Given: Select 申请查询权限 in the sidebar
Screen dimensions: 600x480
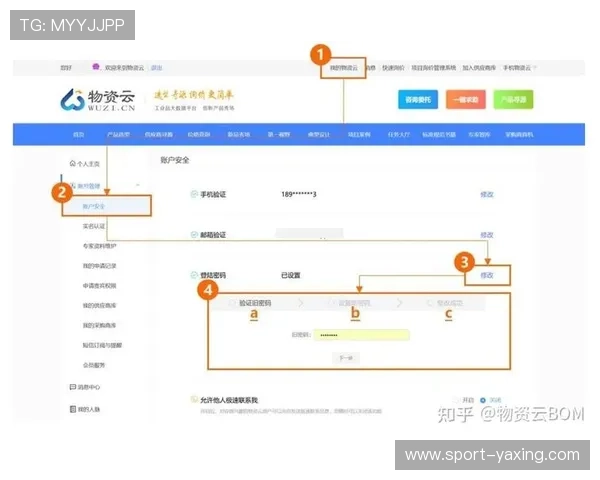Looking at the screenshot, I should click(99, 286).
